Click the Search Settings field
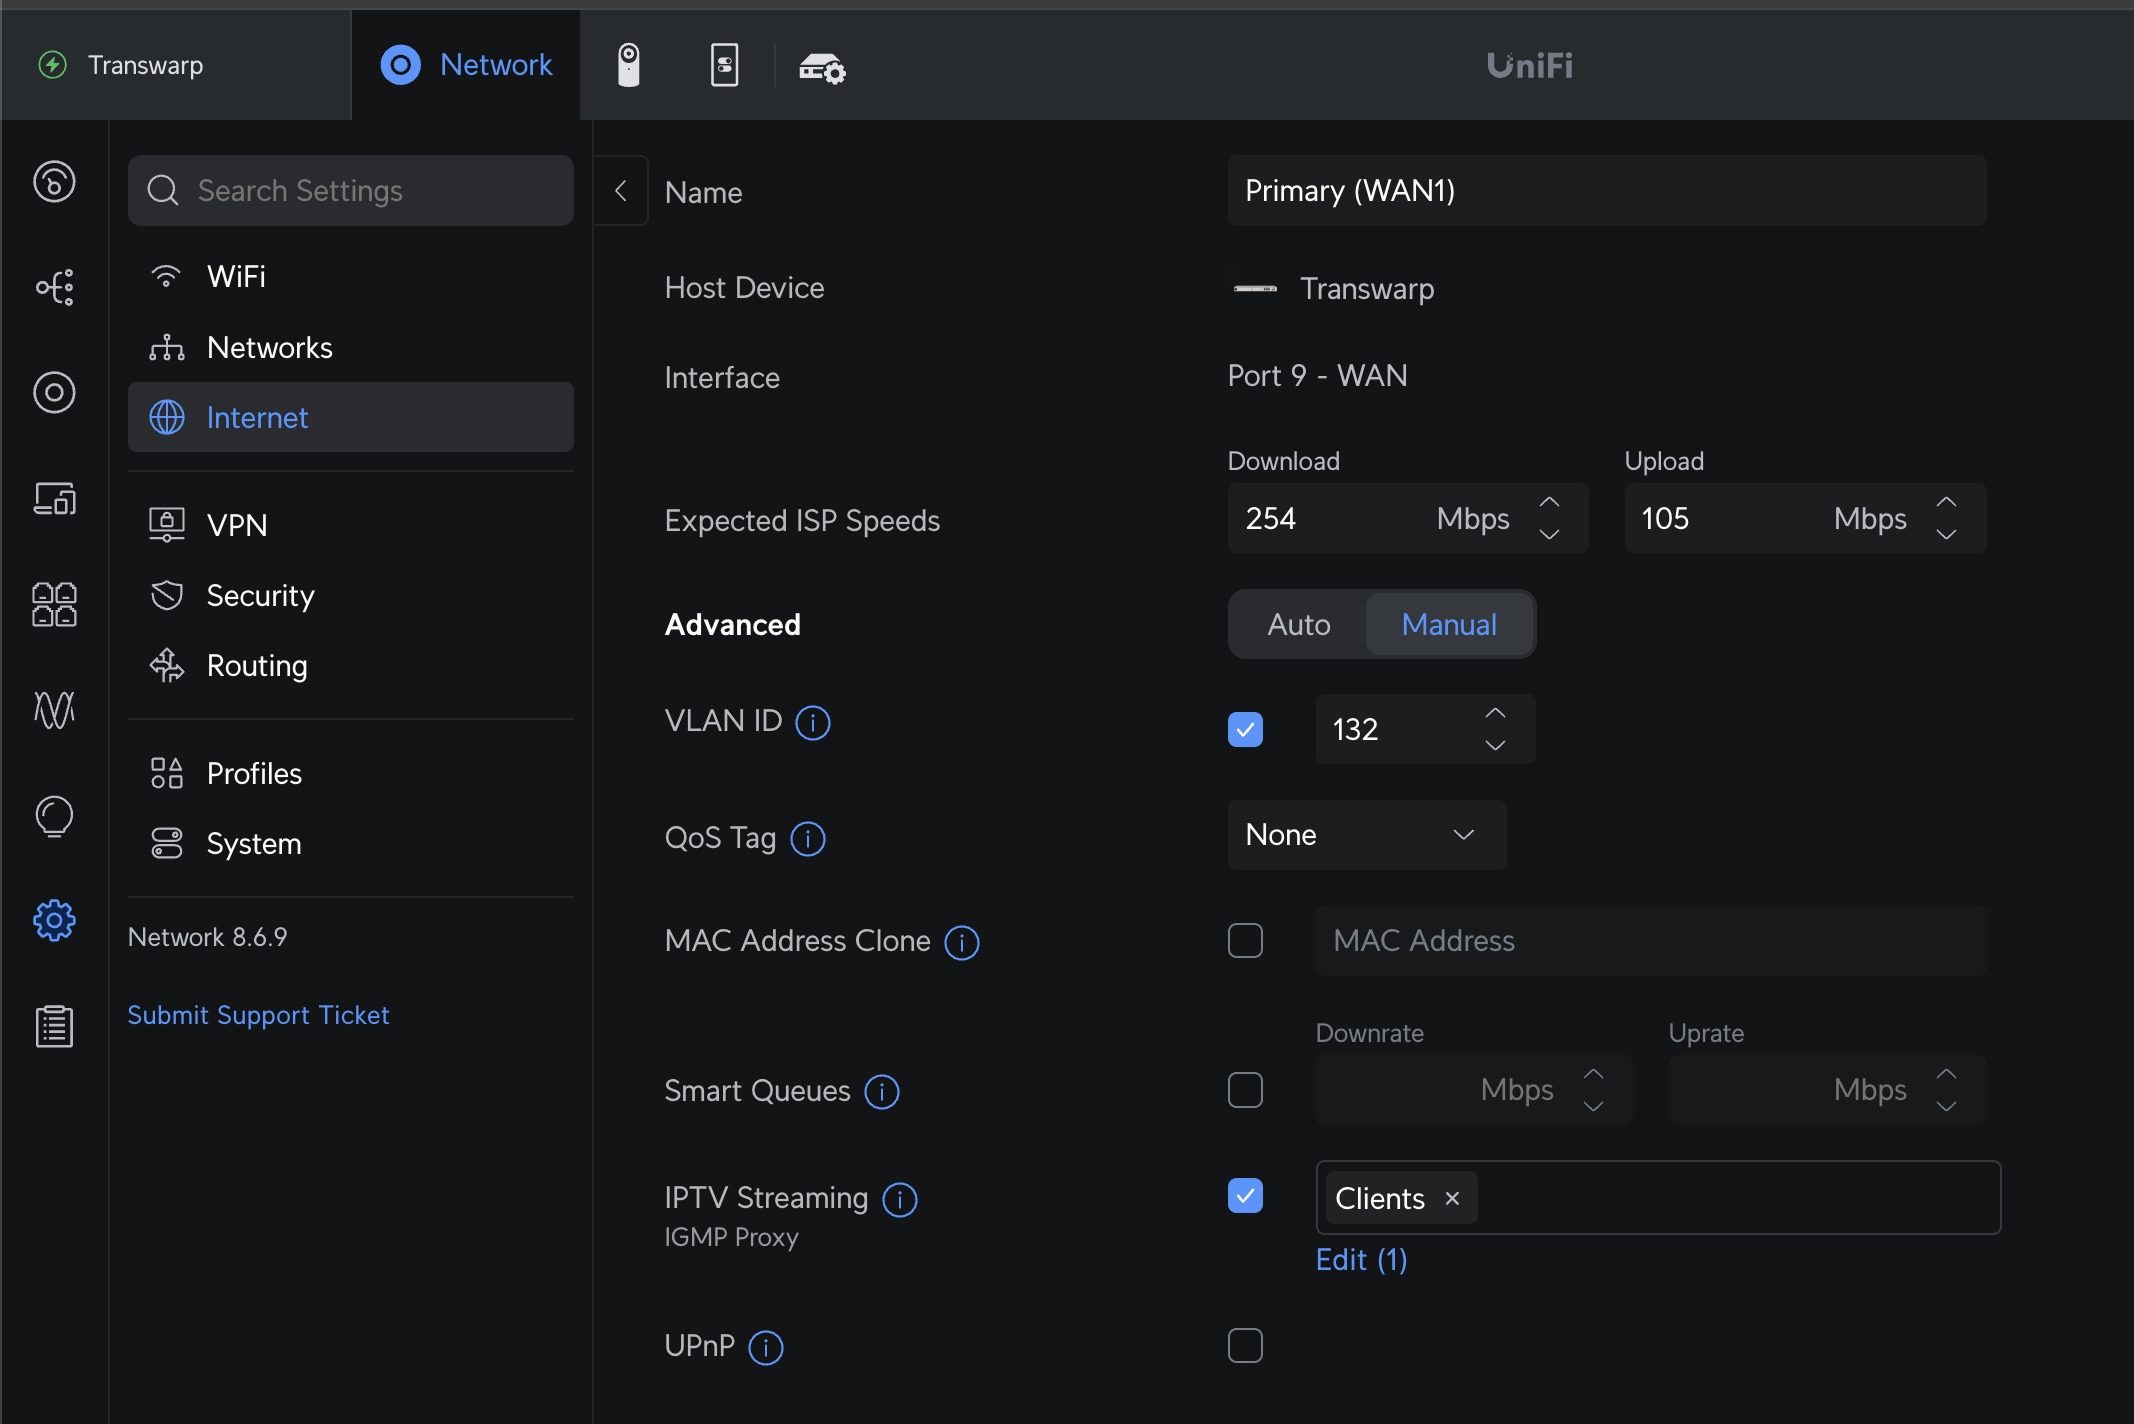 point(350,190)
